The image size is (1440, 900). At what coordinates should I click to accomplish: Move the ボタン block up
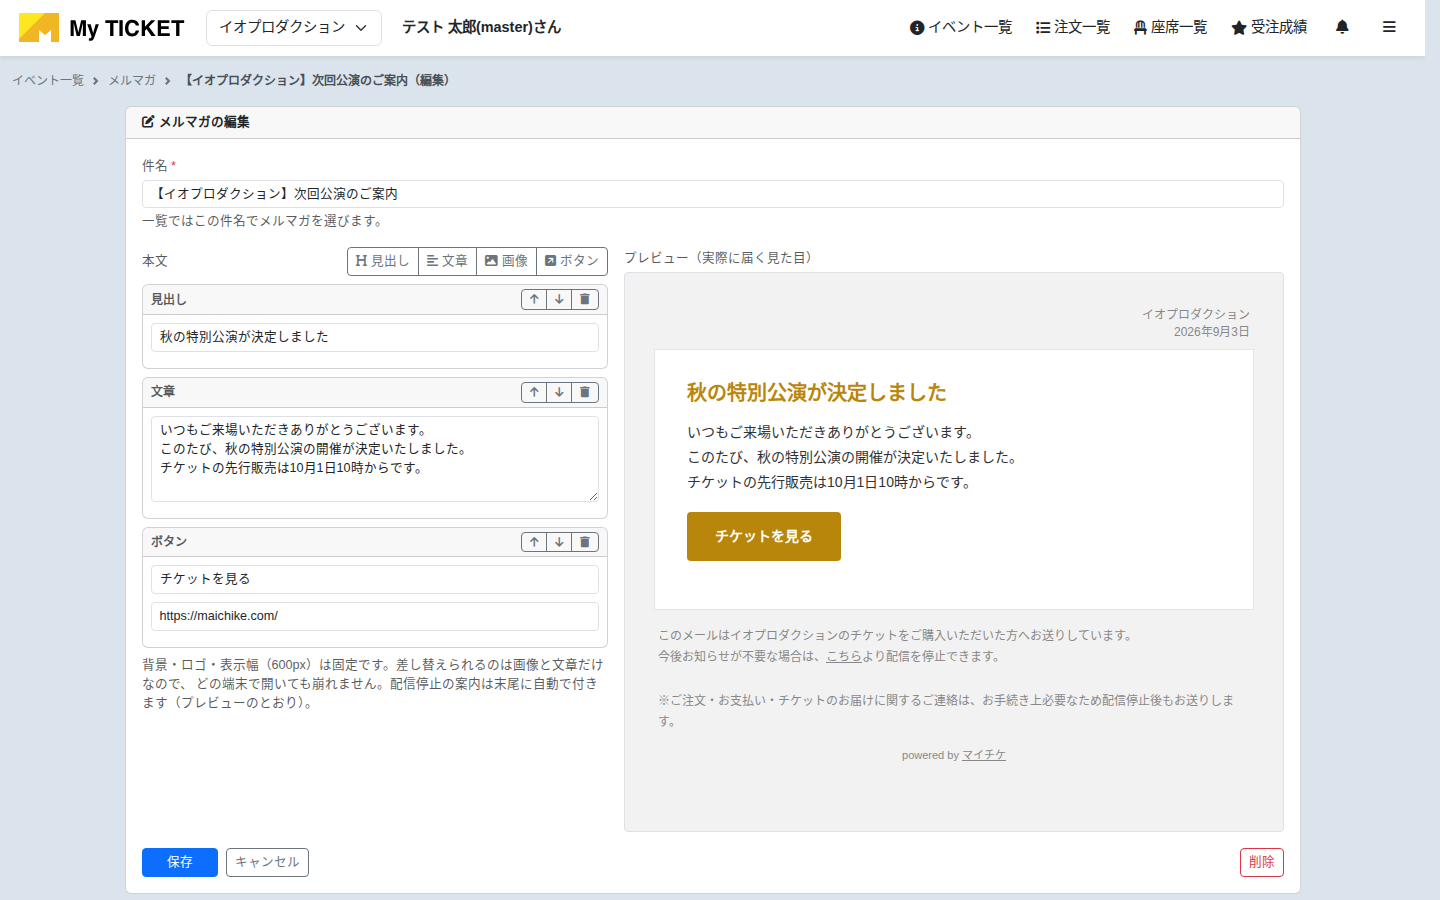534,542
